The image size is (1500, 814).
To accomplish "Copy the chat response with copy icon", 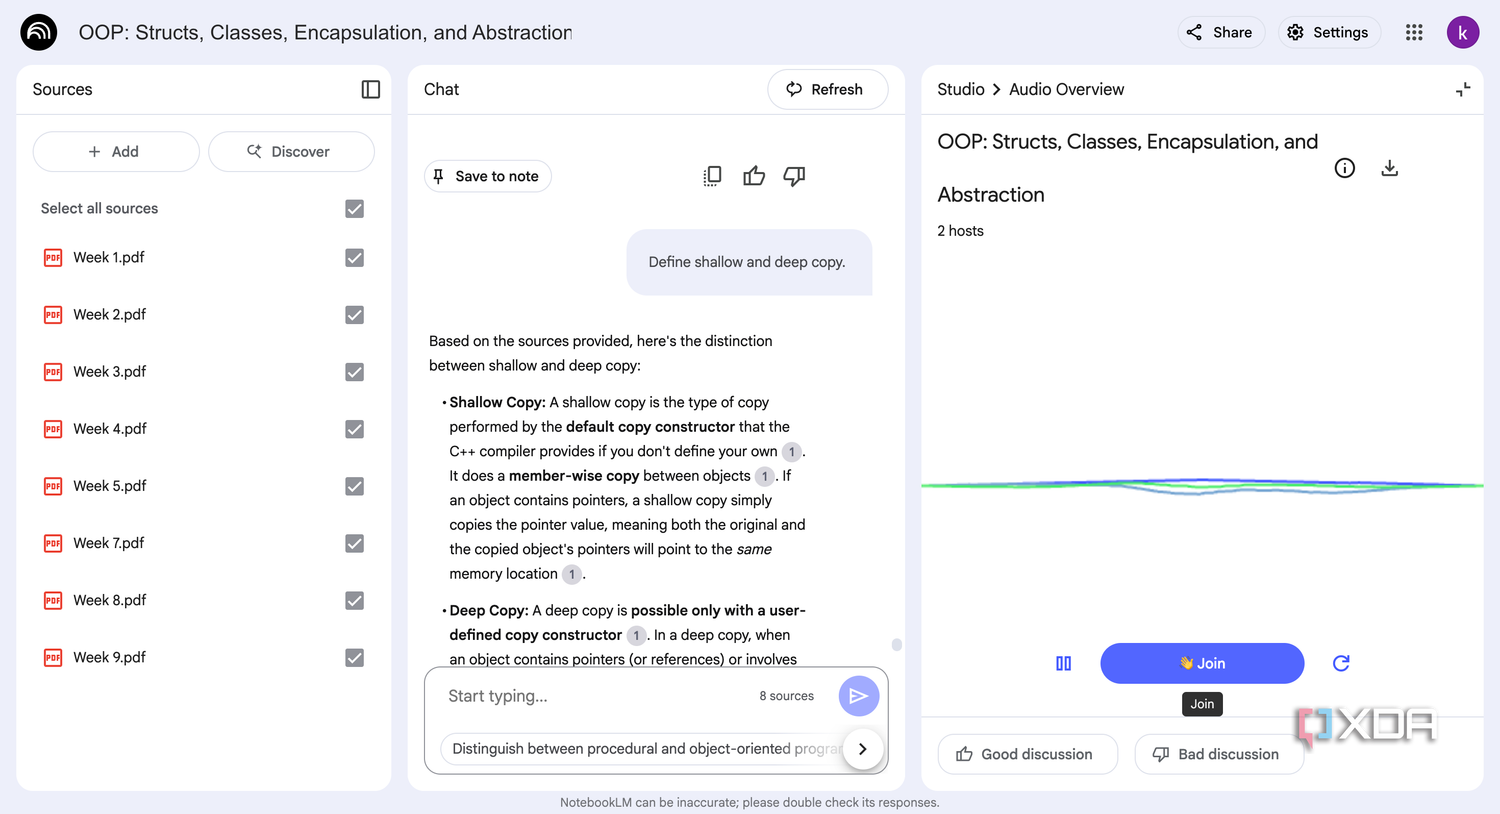I will click(x=712, y=176).
